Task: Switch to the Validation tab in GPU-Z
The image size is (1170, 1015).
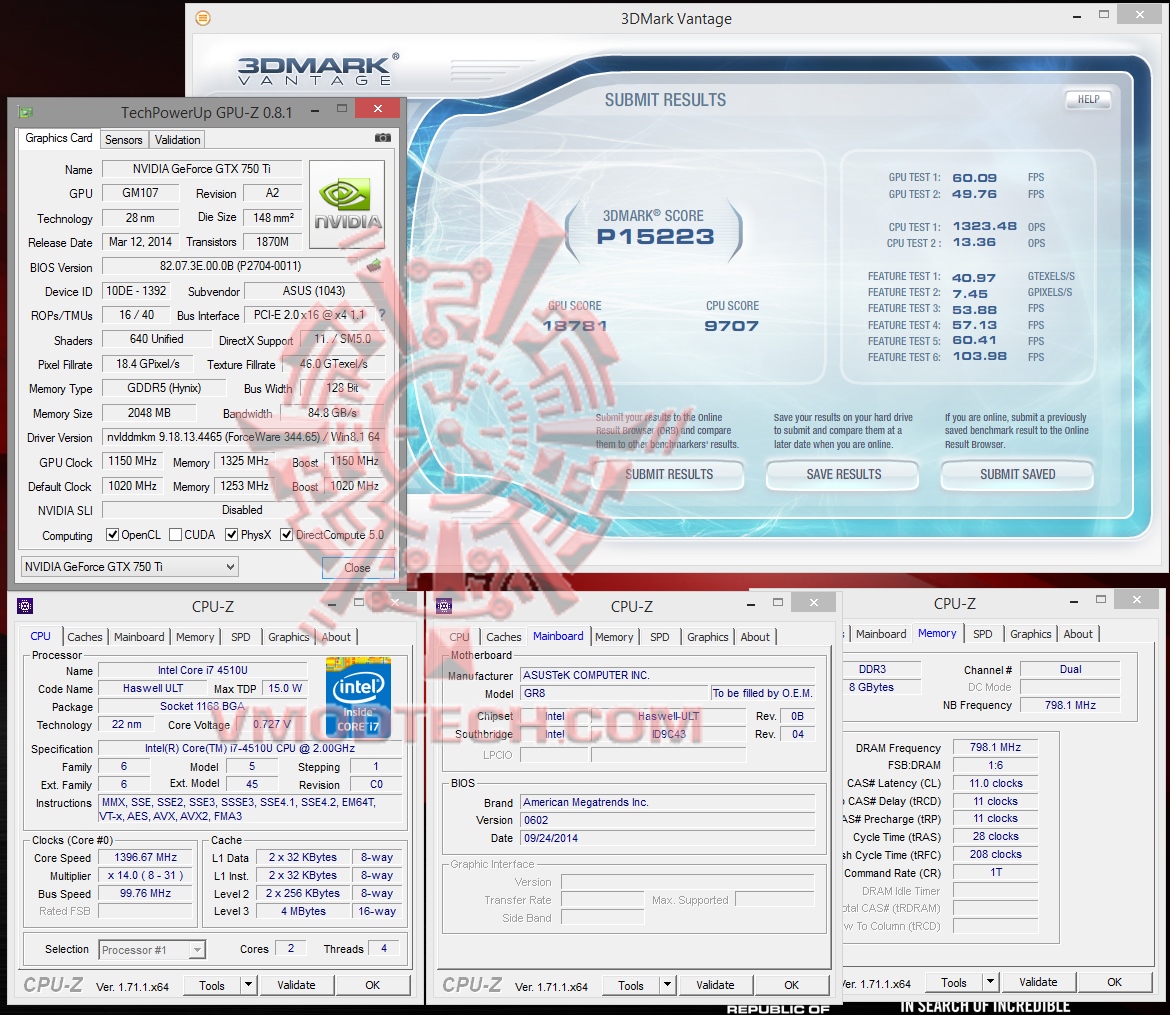Action: (178, 140)
